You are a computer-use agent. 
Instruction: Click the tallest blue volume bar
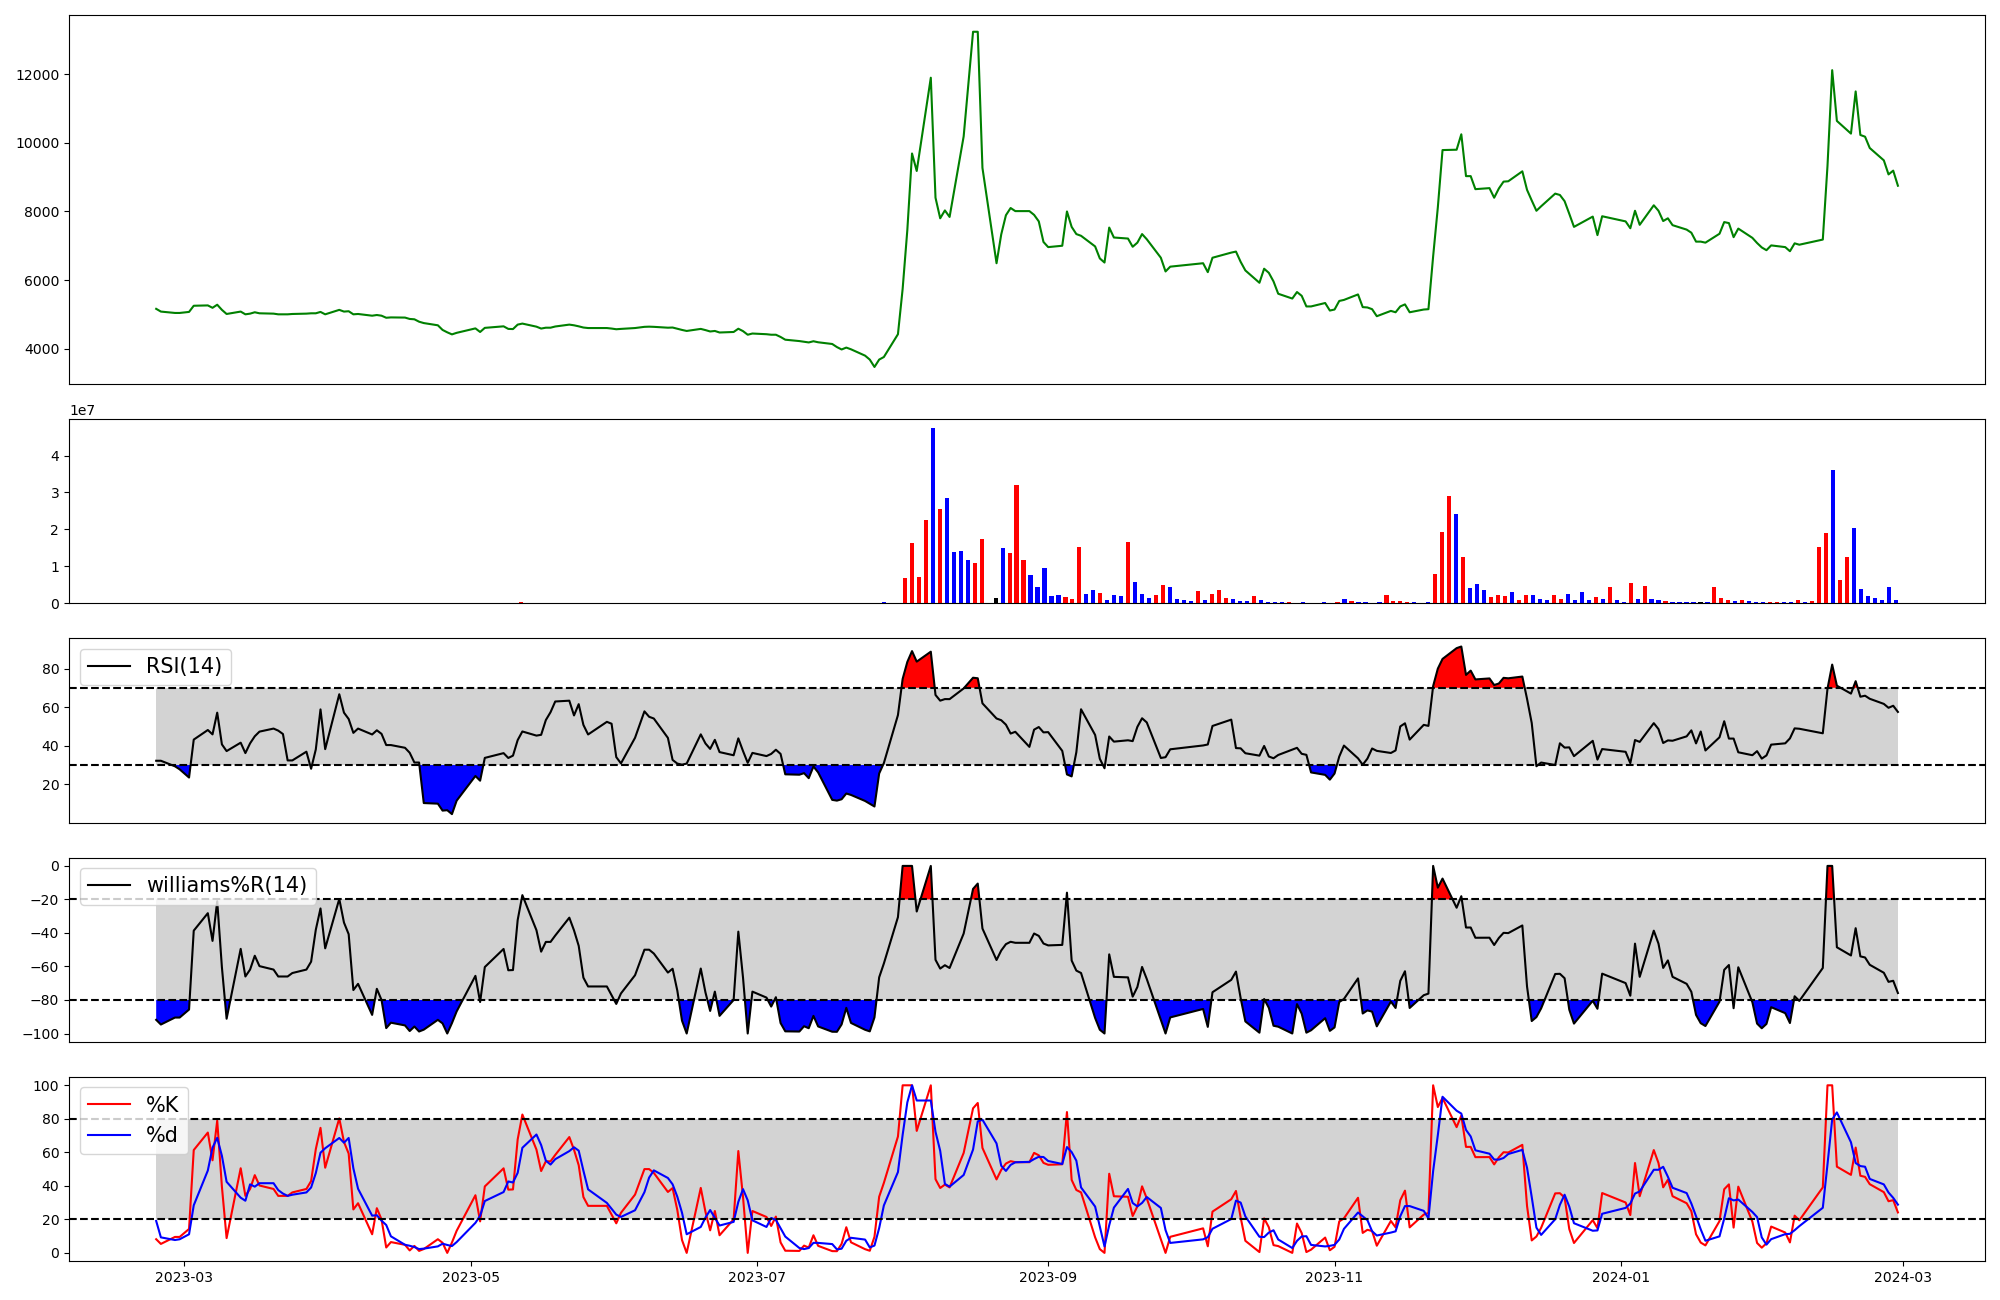[933, 515]
